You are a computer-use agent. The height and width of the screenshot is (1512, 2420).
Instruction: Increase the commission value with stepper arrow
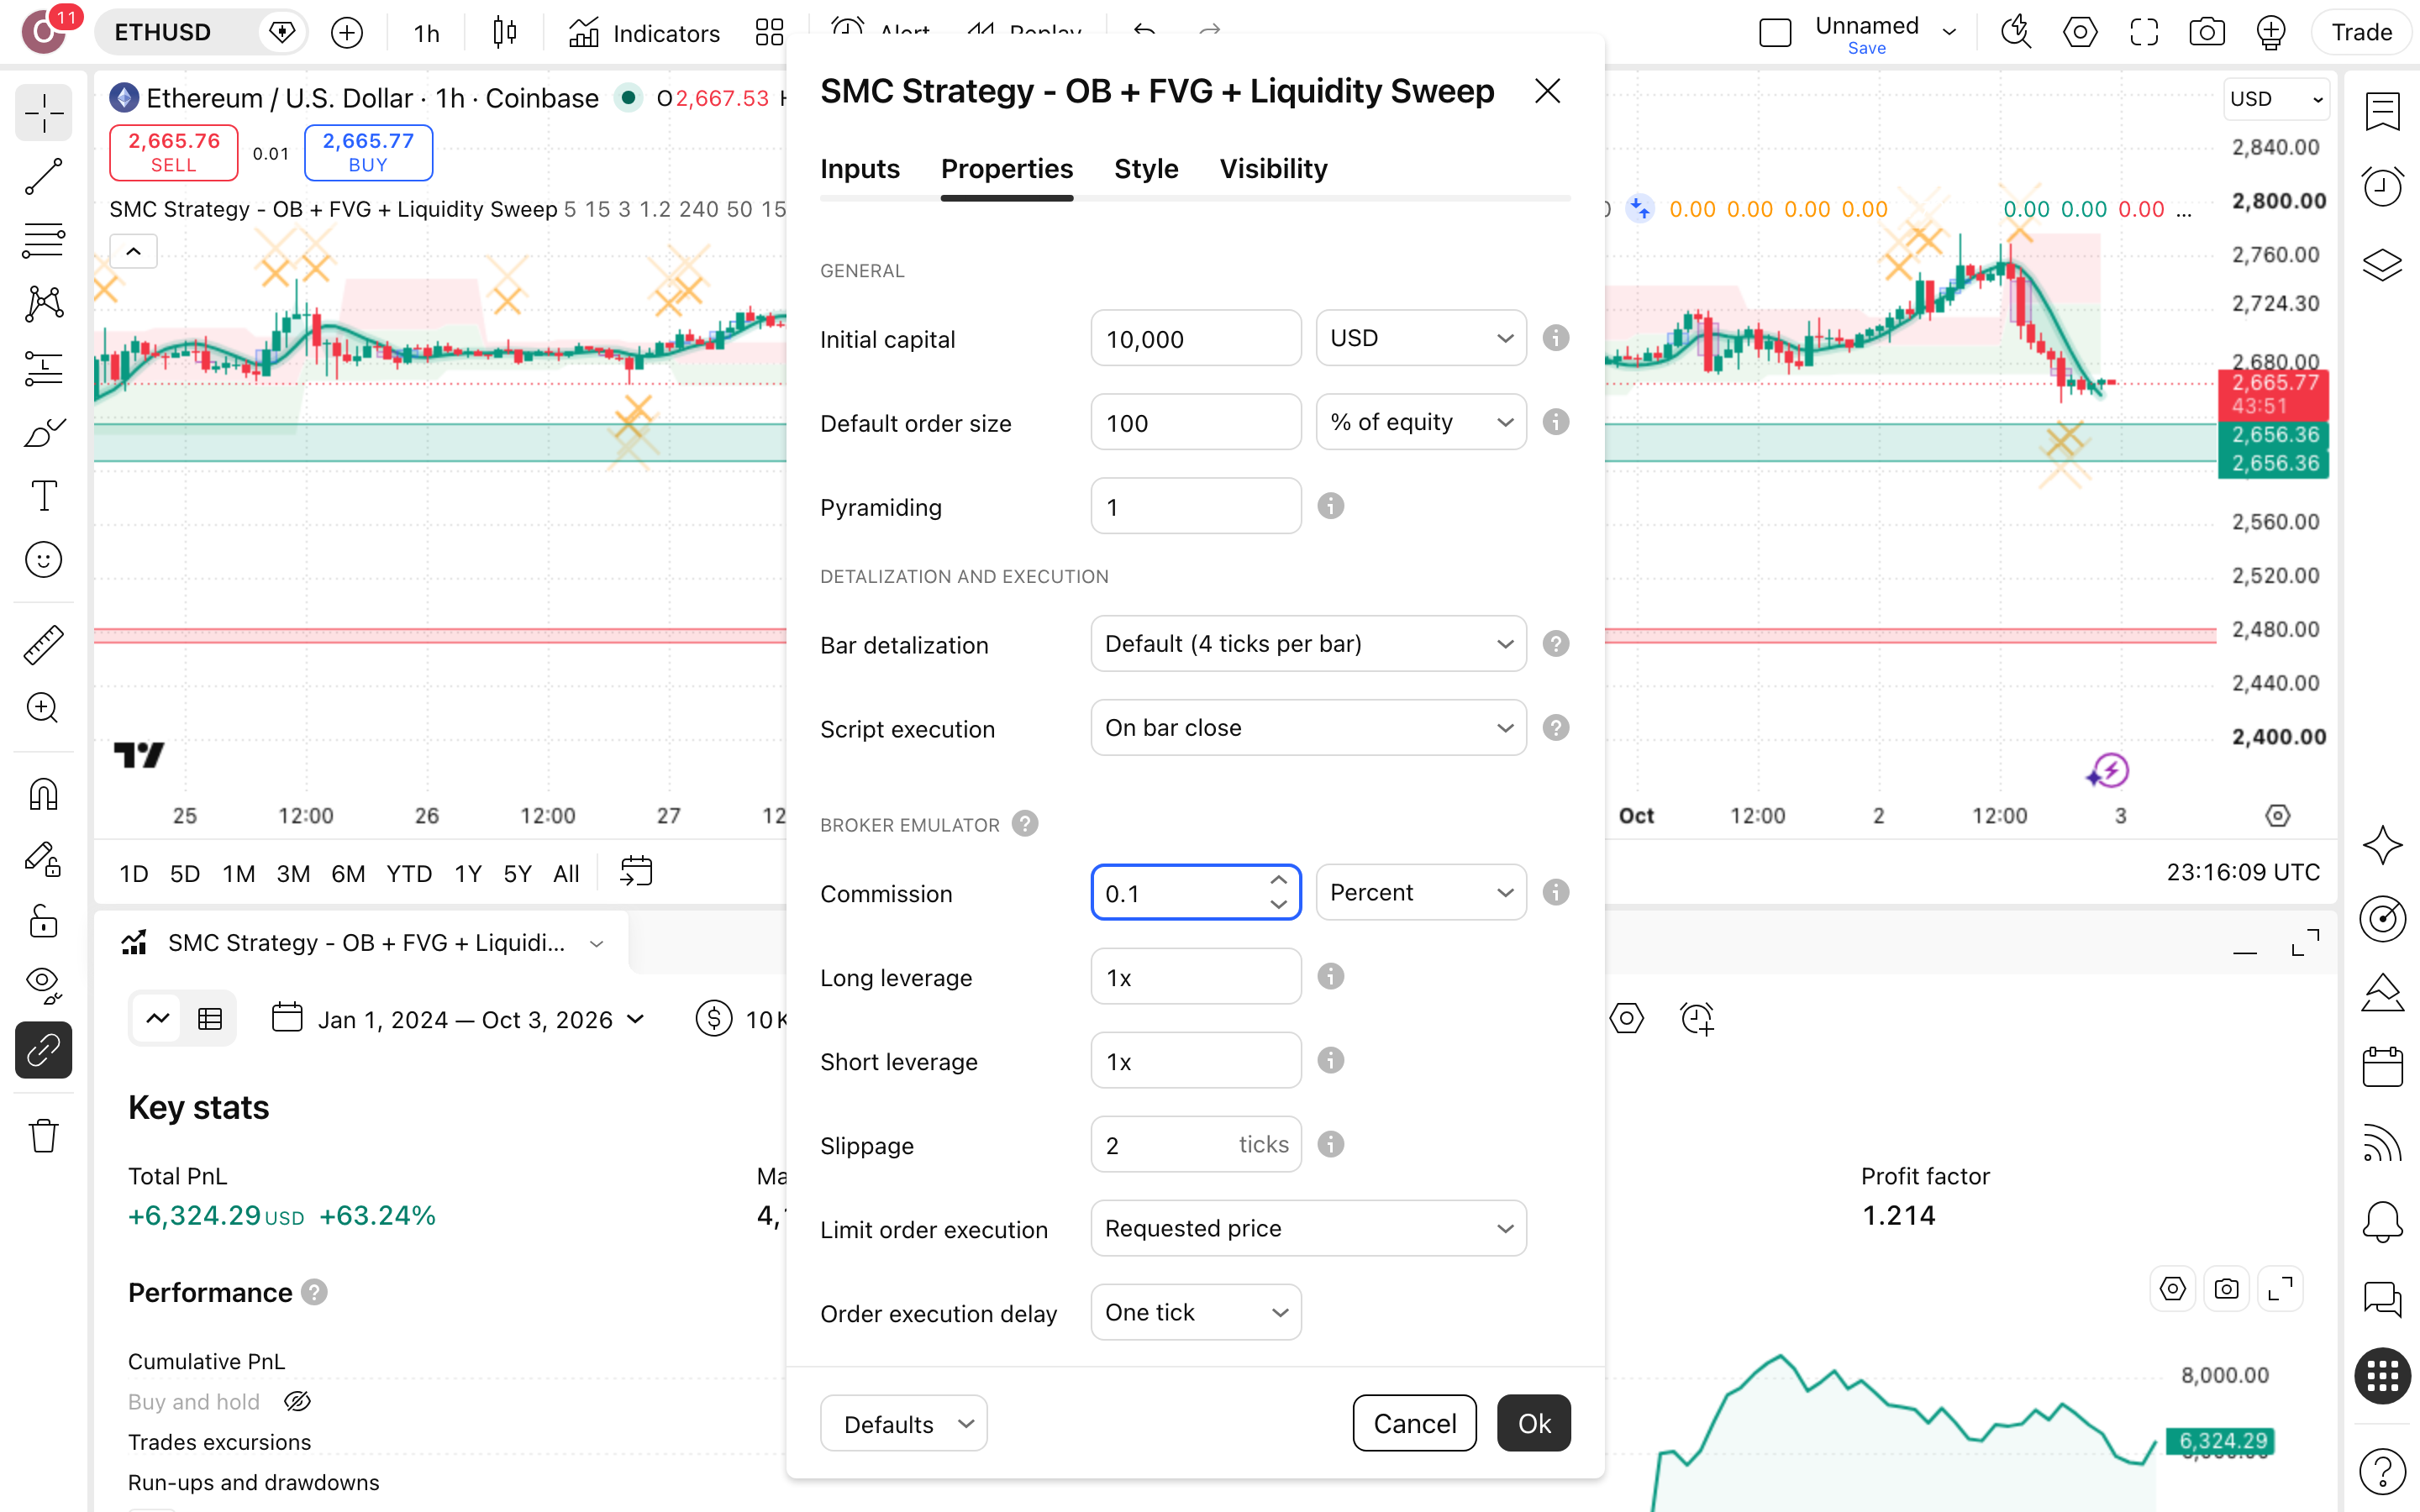point(1279,880)
